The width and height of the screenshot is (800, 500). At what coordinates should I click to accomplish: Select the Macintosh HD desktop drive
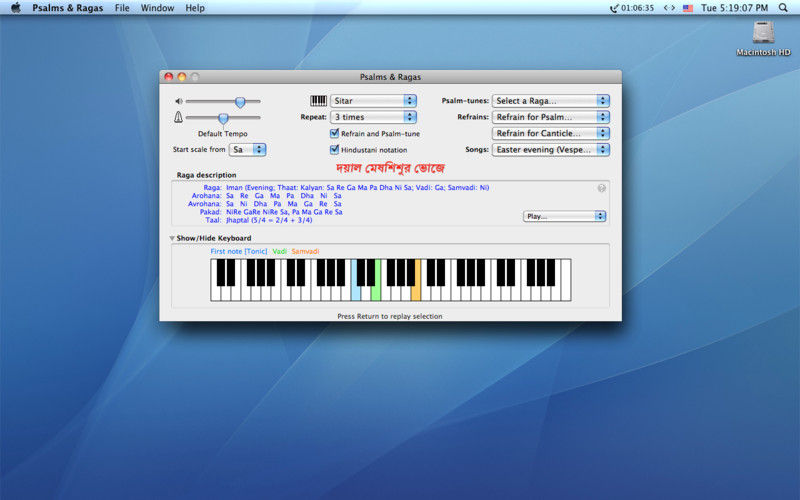click(763, 38)
